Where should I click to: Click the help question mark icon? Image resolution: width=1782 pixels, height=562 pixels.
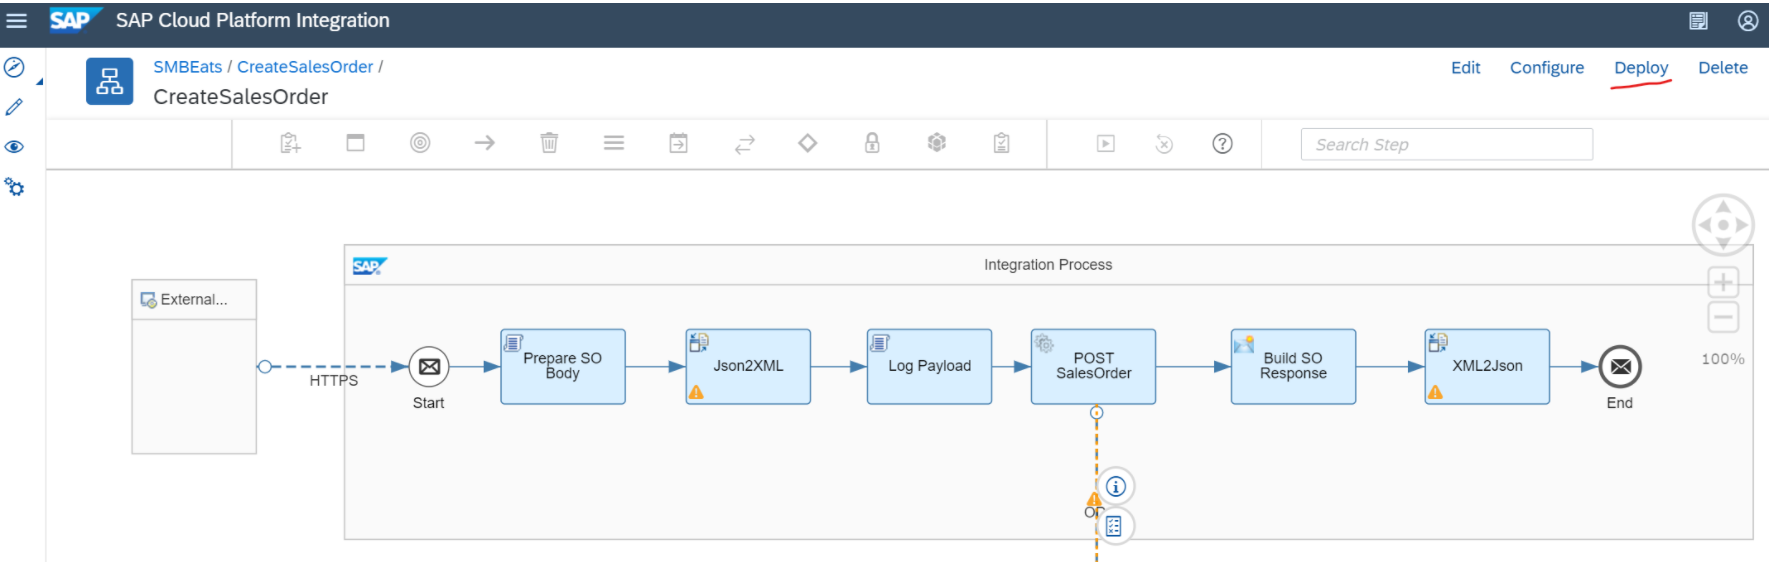click(x=1222, y=144)
